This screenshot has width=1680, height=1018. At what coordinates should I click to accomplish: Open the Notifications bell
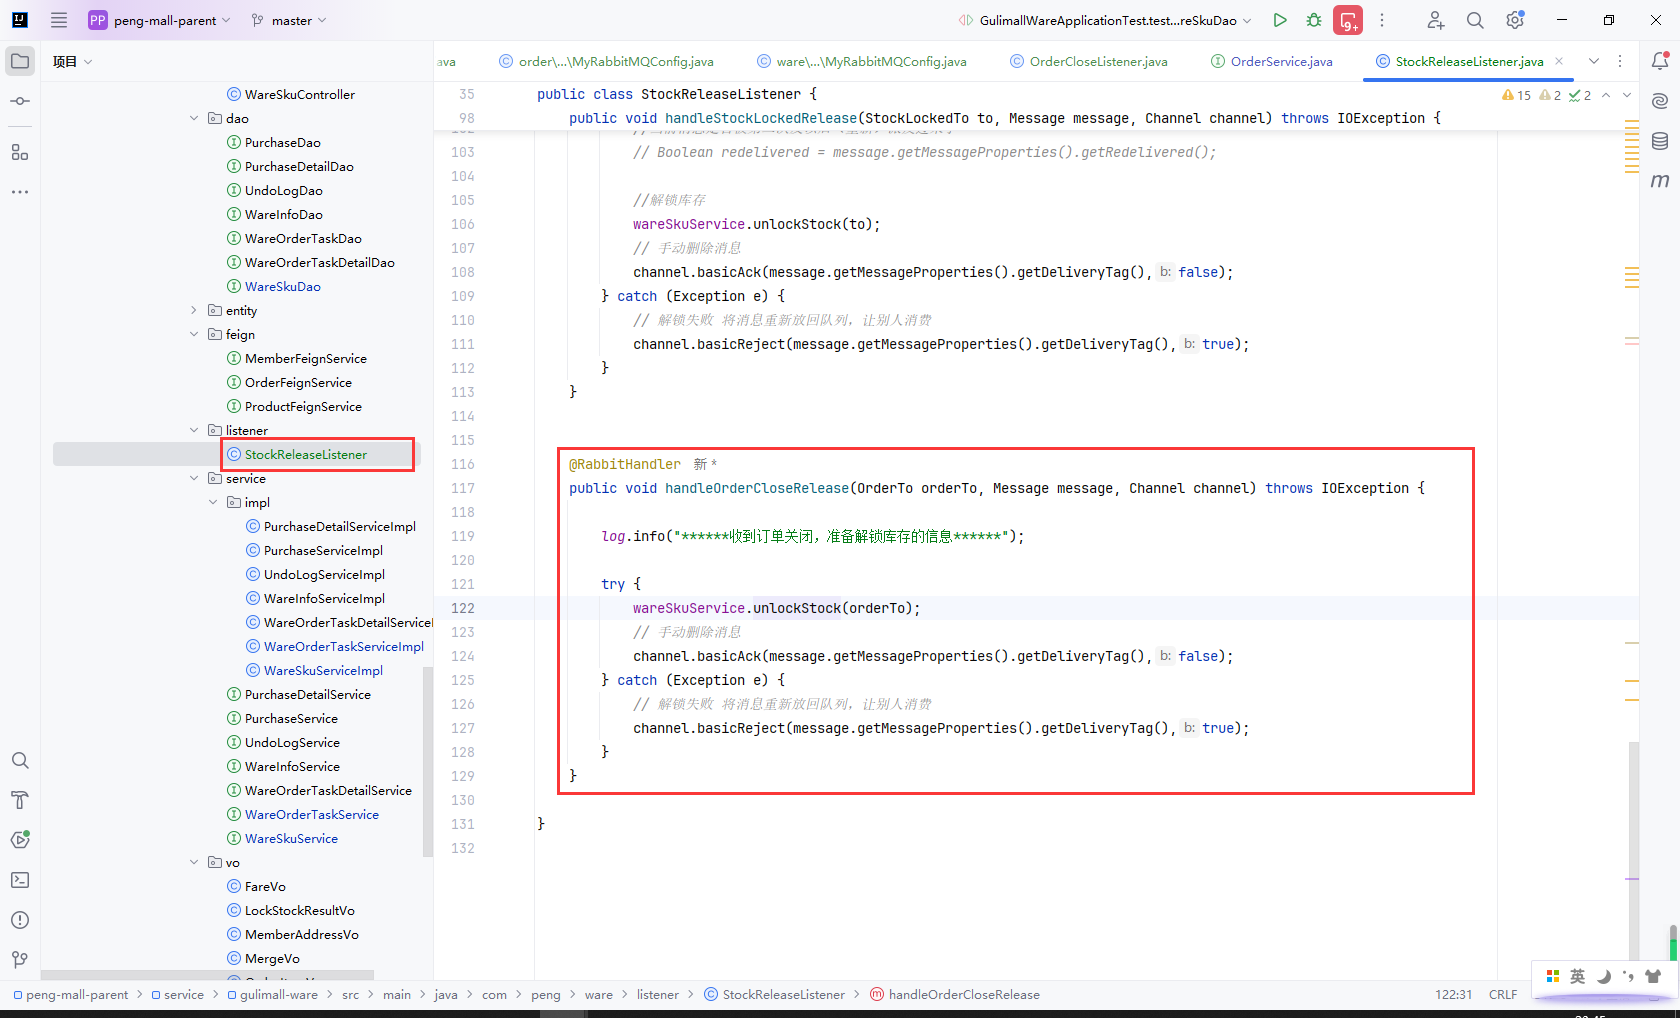(1660, 61)
